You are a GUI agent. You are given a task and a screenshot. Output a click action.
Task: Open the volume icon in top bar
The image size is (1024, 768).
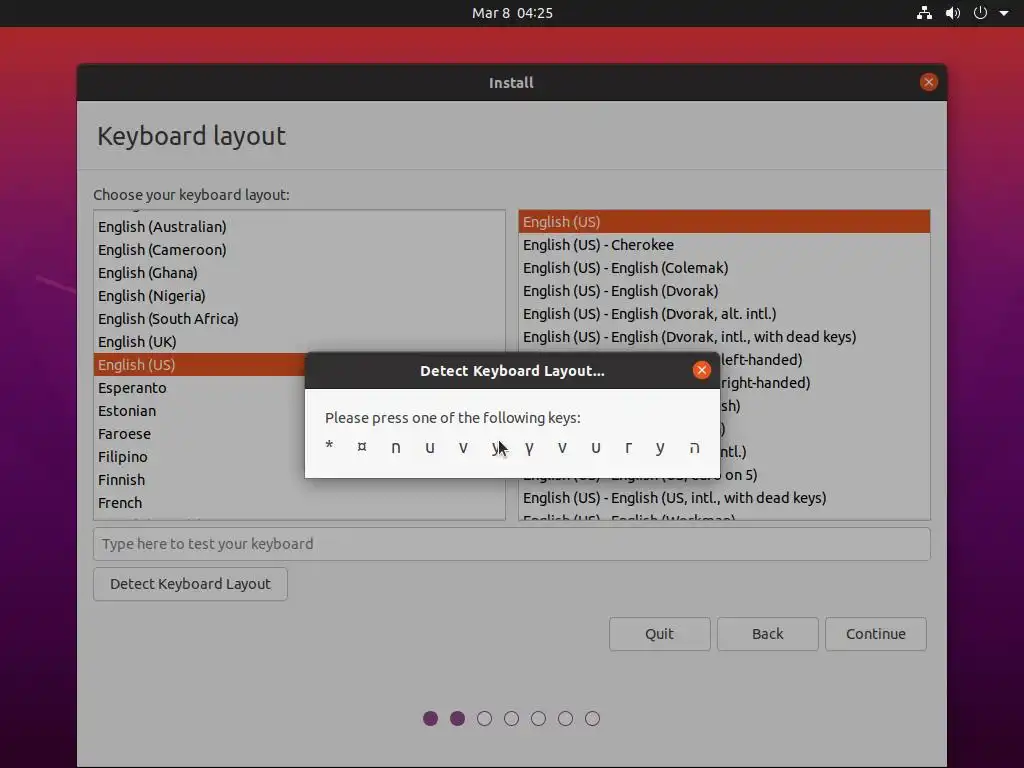pyautogui.click(x=953, y=12)
